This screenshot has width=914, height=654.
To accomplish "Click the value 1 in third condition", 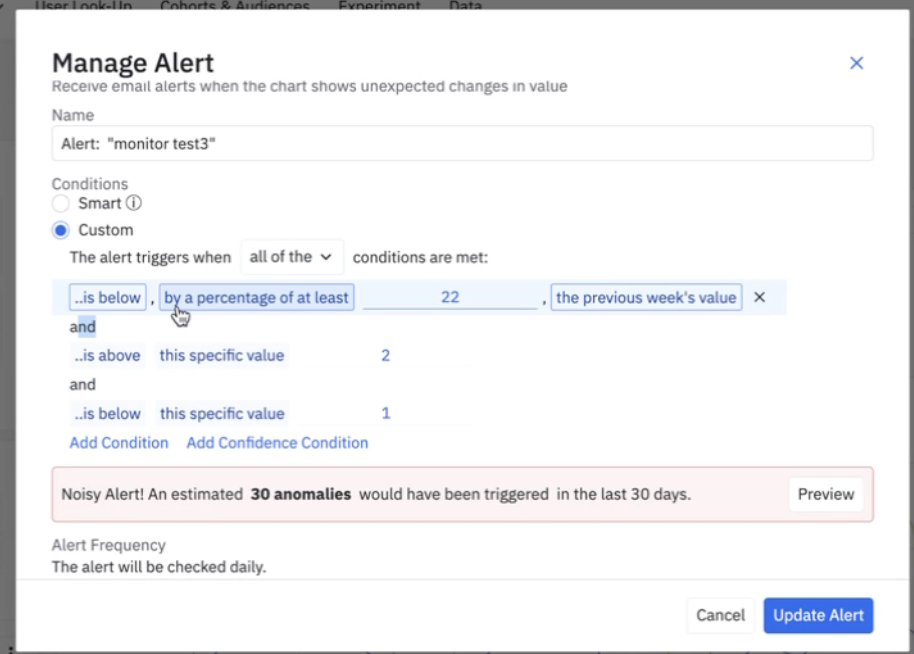I will click(385, 413).
